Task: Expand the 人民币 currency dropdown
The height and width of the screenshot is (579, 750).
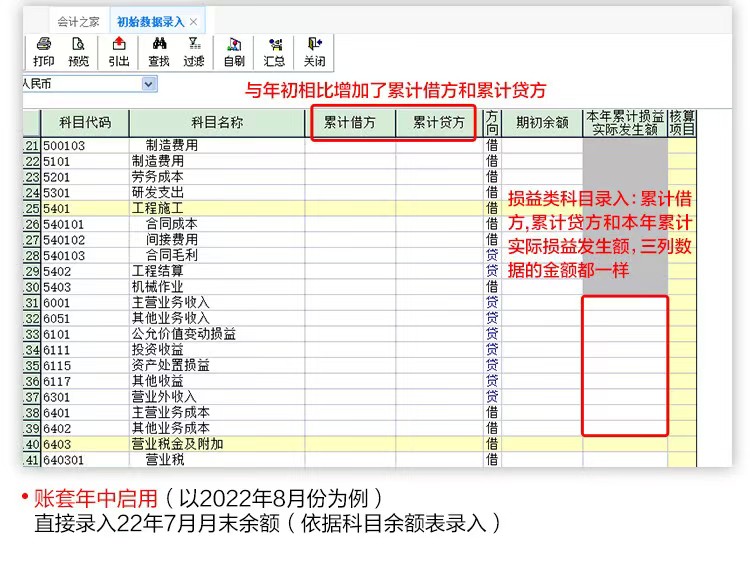Action: pos(149,85)
